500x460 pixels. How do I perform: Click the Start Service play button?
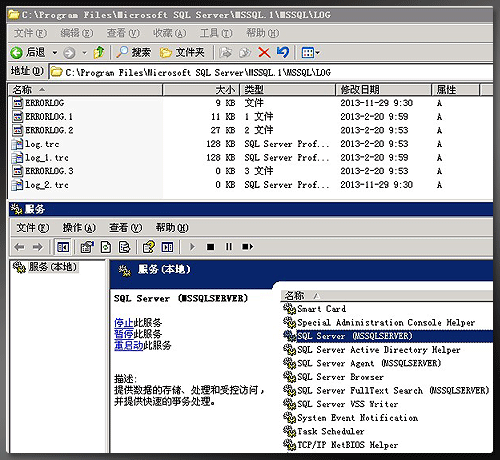click(192, 247)
